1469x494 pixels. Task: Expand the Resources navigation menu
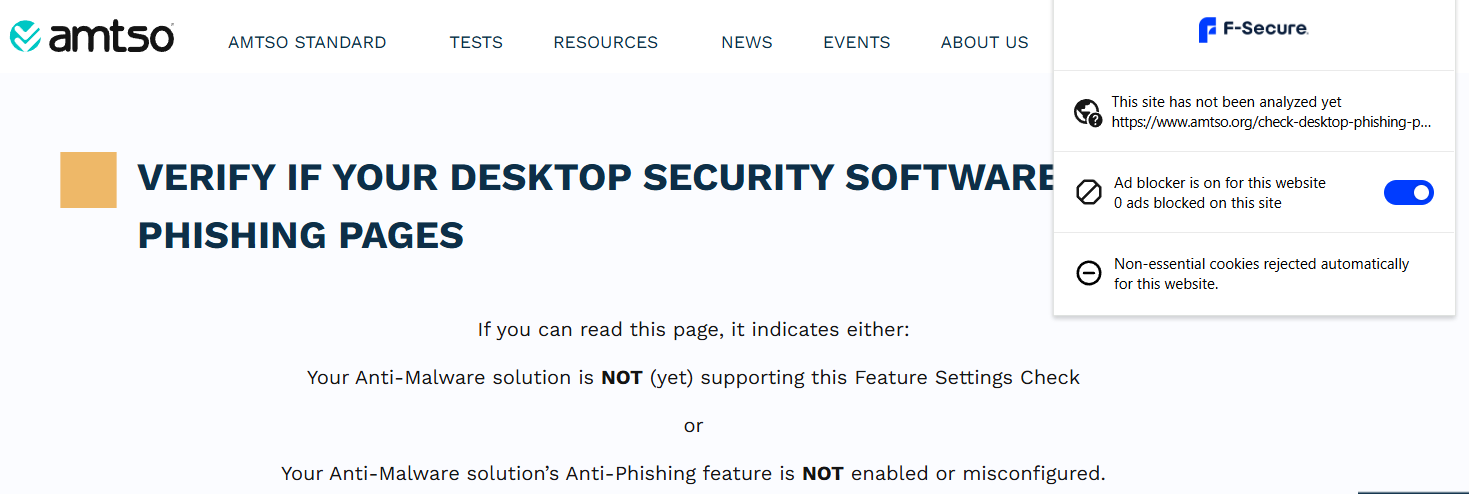(605, 42)
